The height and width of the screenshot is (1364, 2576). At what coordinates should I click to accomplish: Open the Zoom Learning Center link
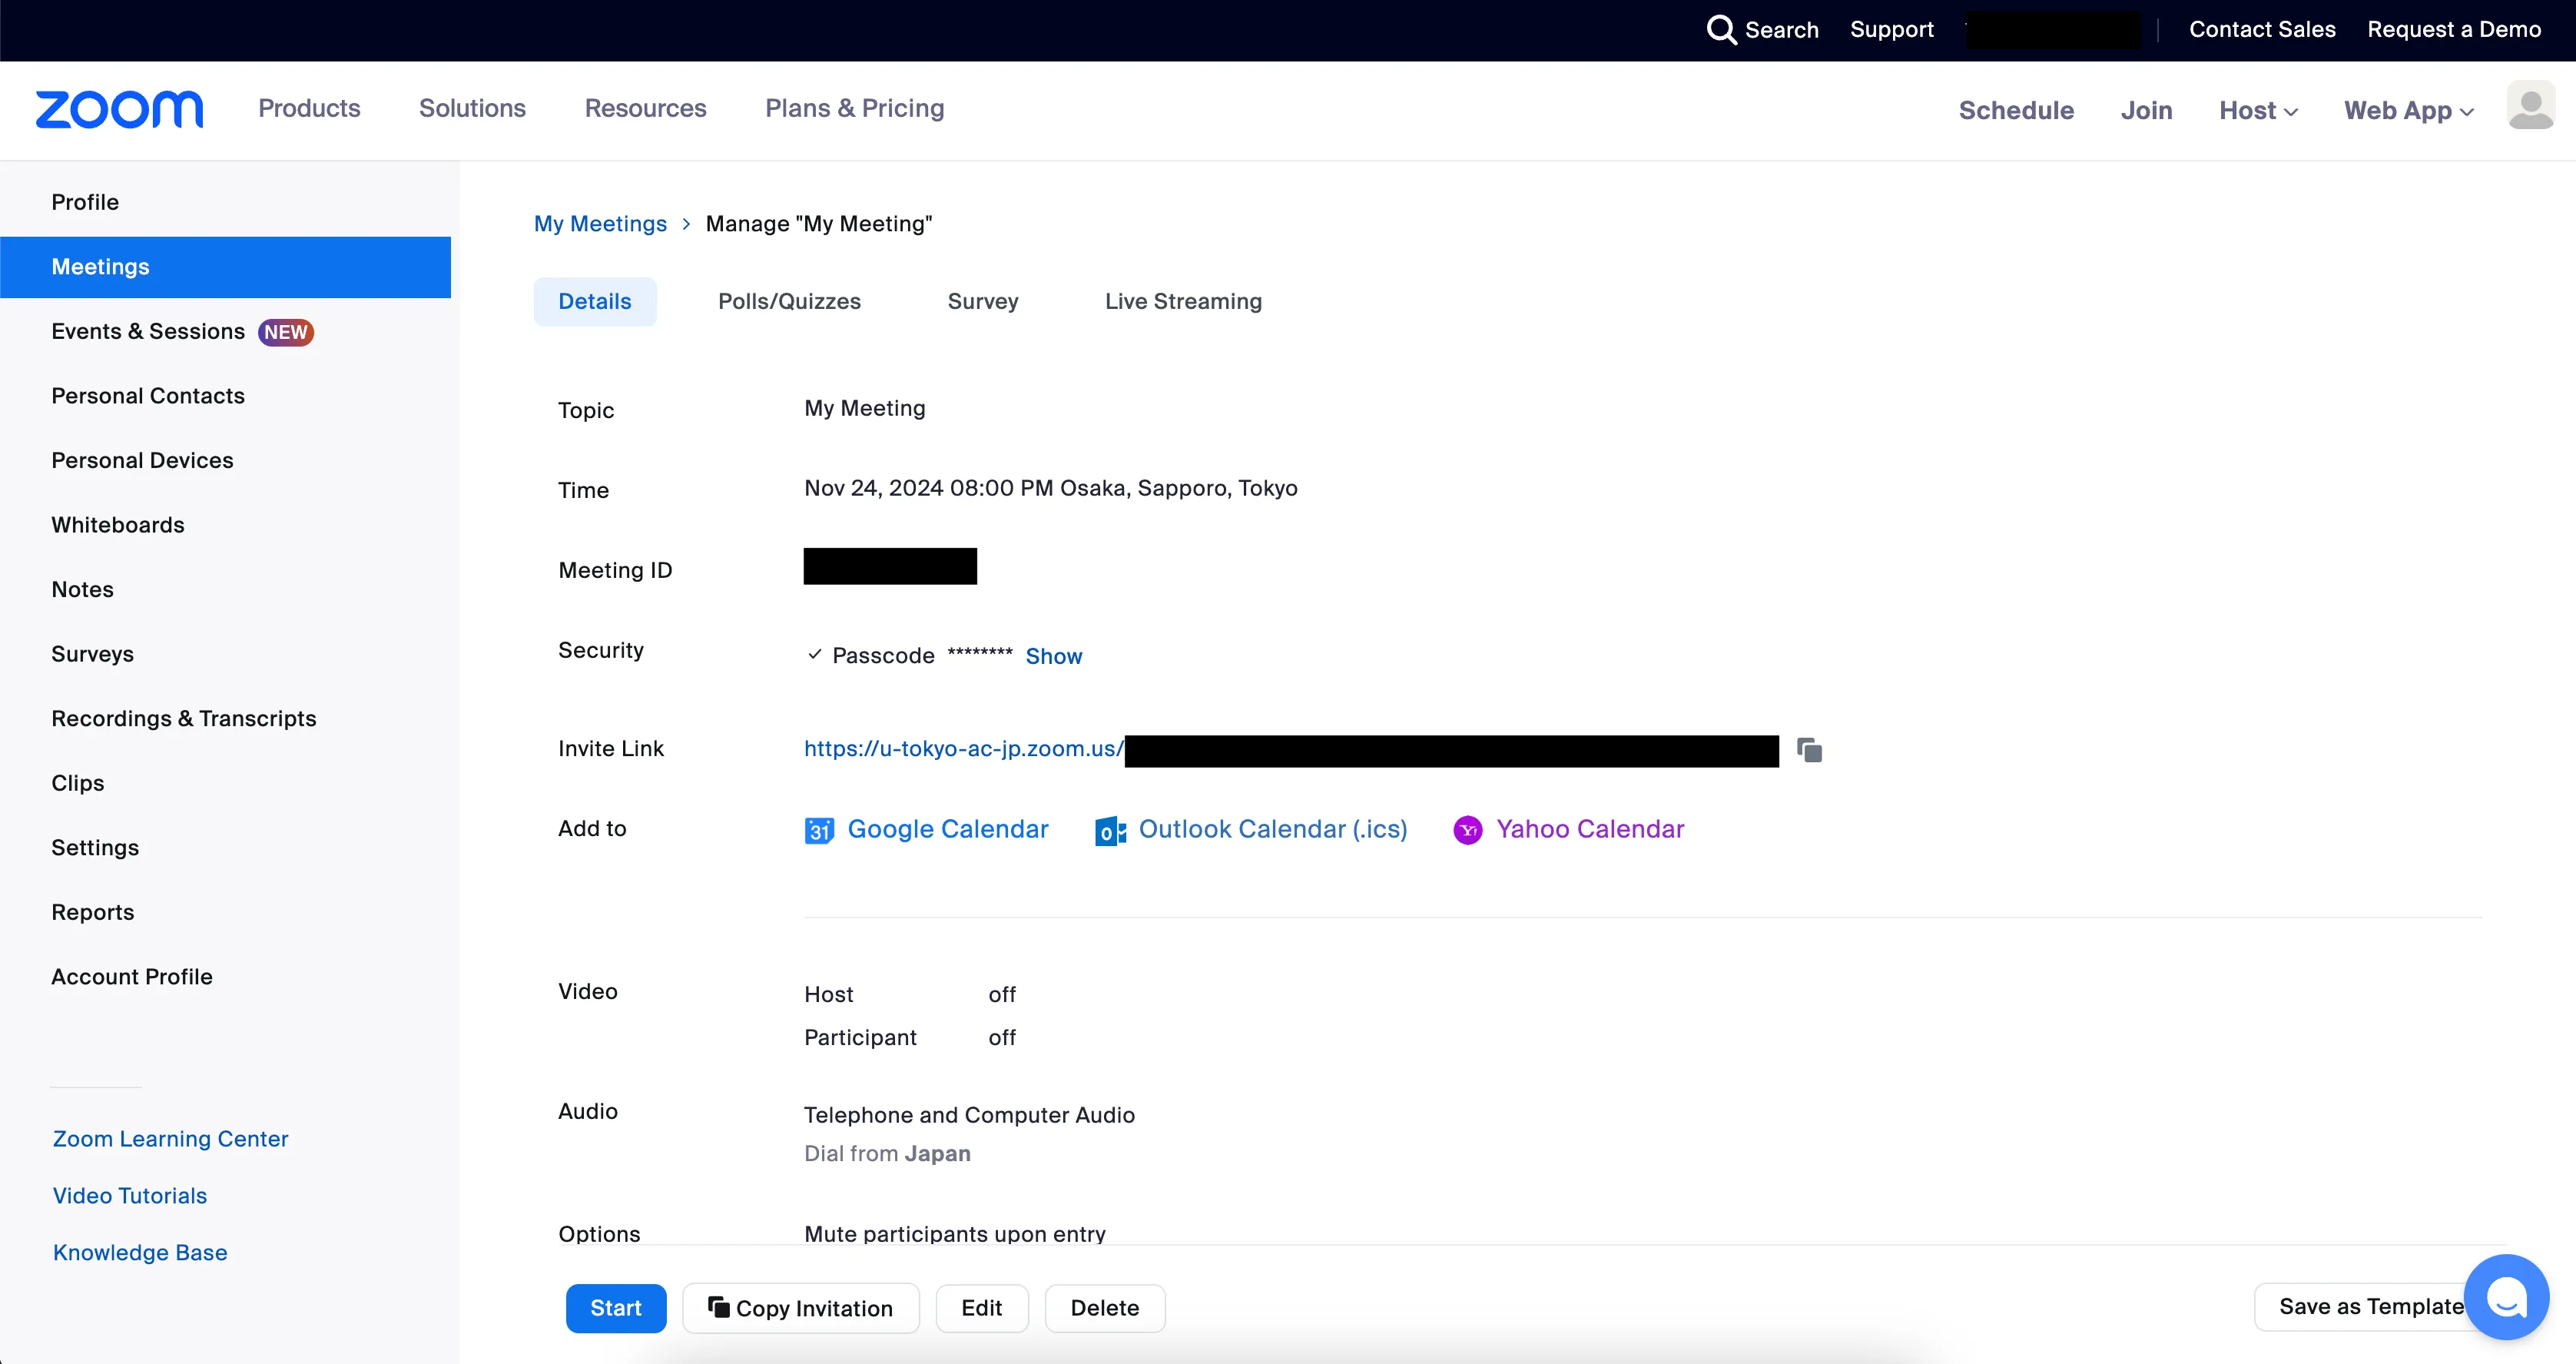[170, 1139]
